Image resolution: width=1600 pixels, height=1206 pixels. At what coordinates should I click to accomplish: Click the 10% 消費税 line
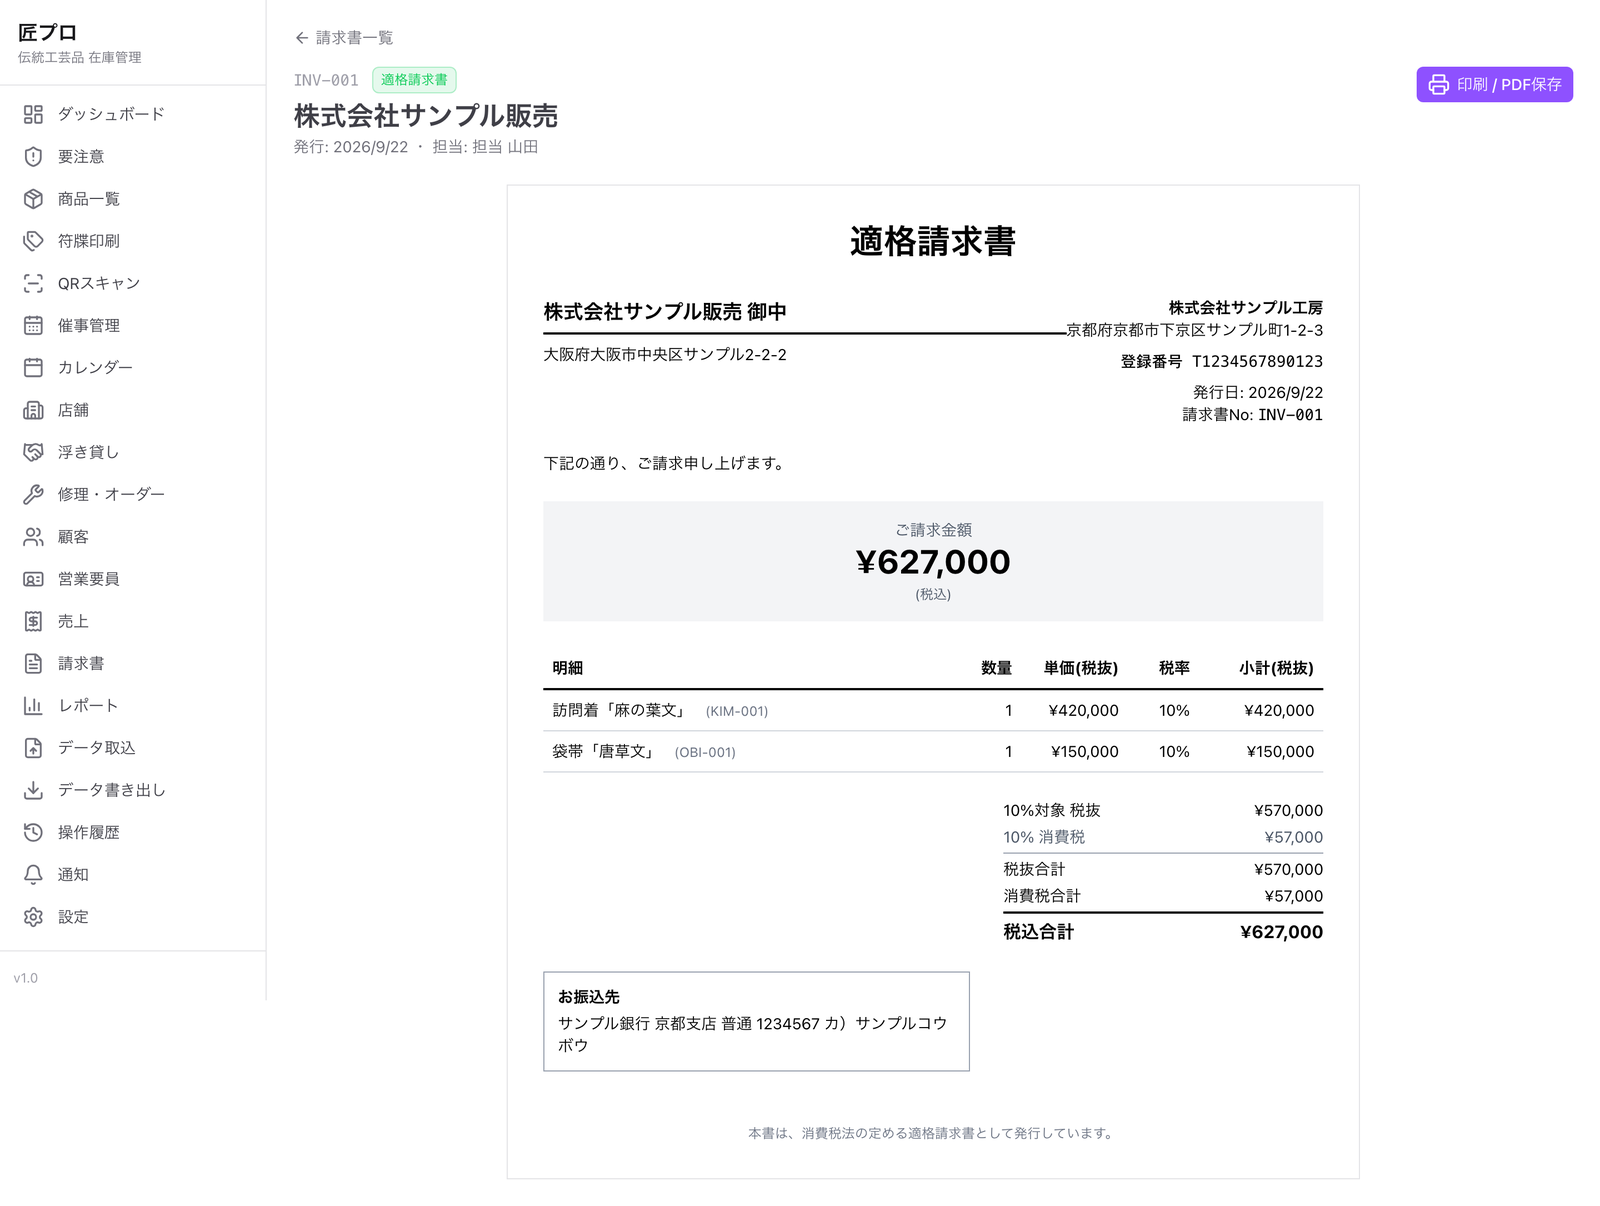(1163, 838)
